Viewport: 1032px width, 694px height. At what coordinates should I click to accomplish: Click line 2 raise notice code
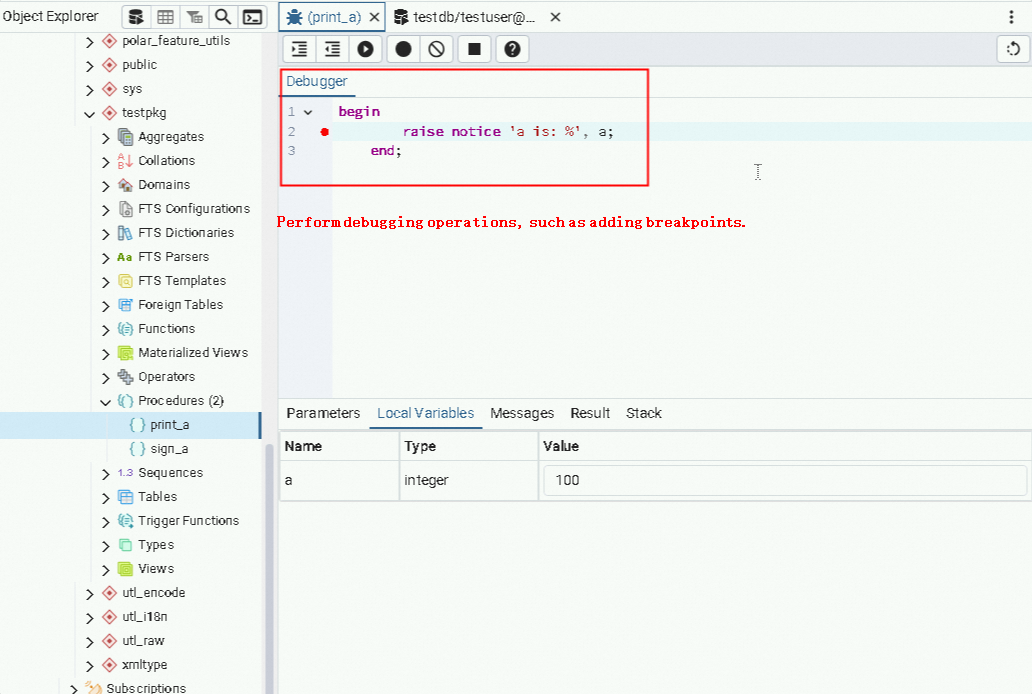[508, 132]
